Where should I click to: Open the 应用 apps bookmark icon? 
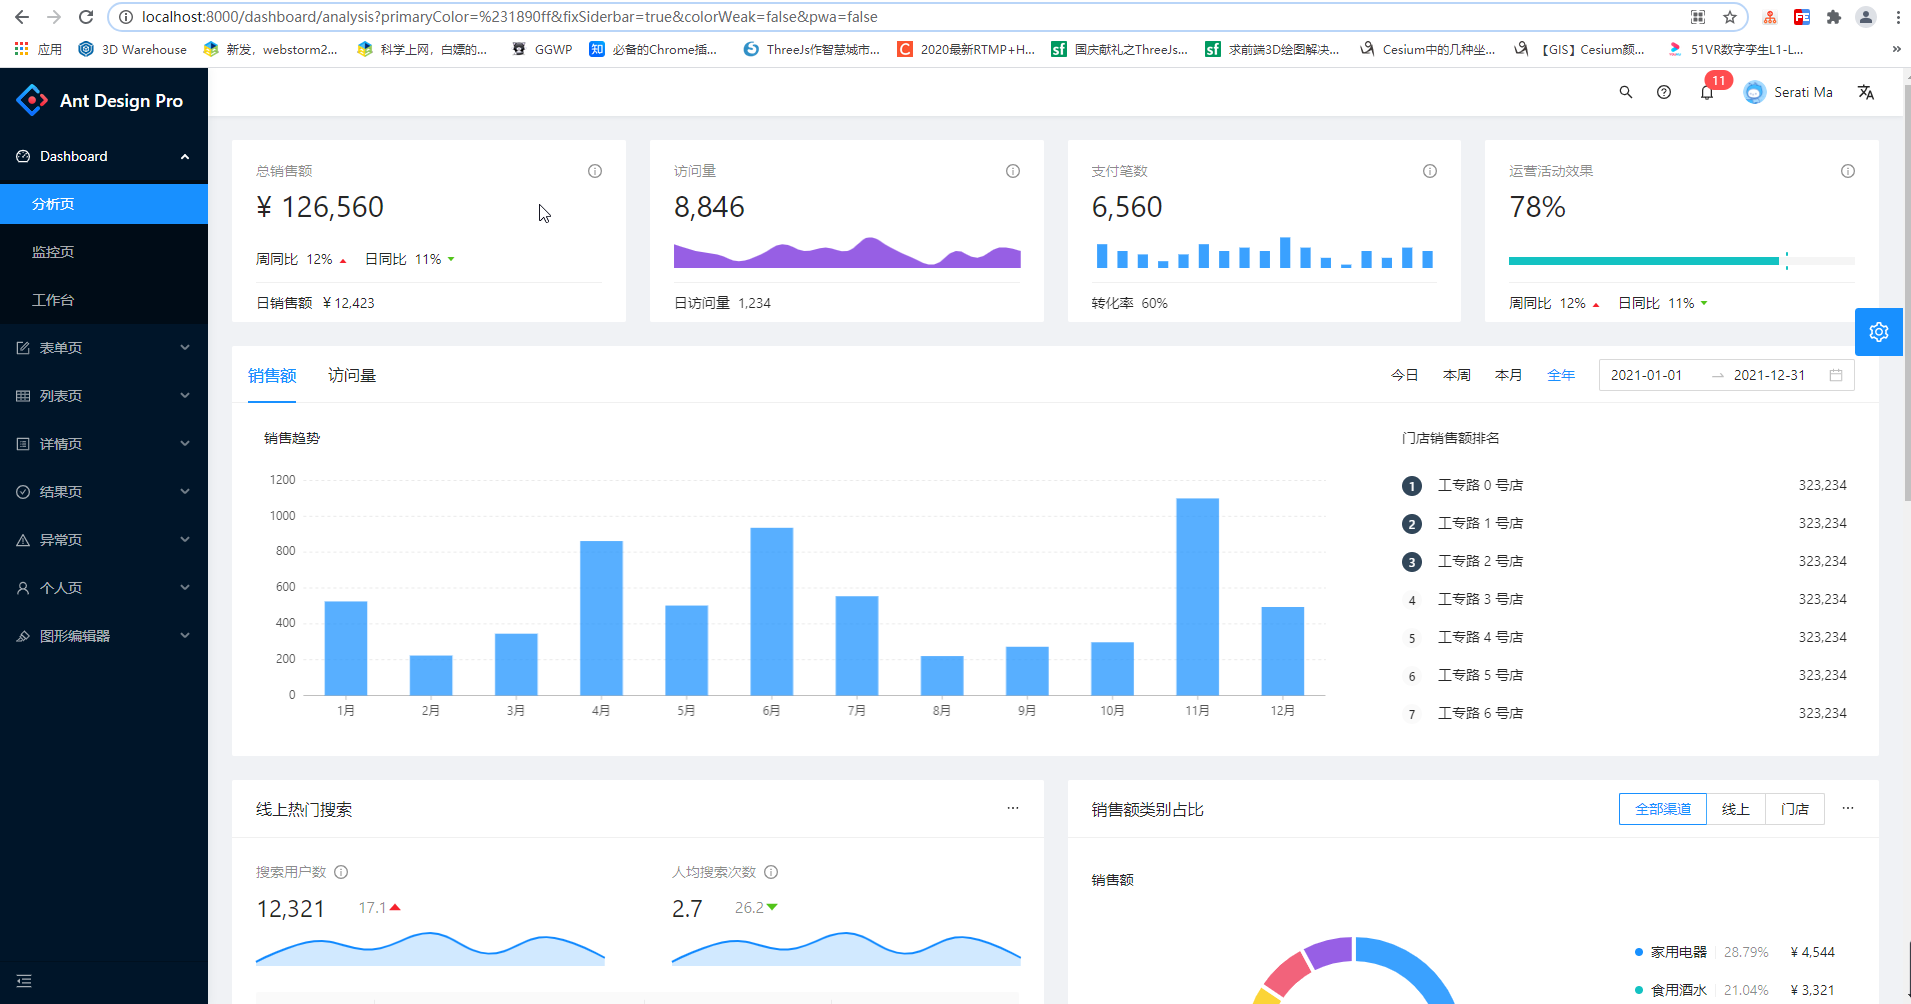coord(38,49)
